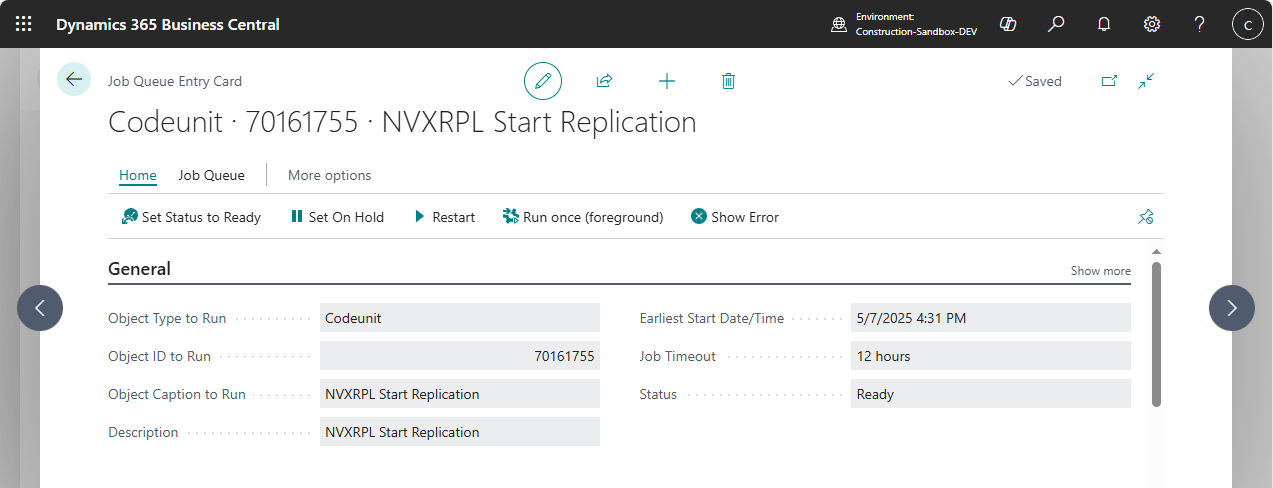Open the Settings gear

[1152, 24]
